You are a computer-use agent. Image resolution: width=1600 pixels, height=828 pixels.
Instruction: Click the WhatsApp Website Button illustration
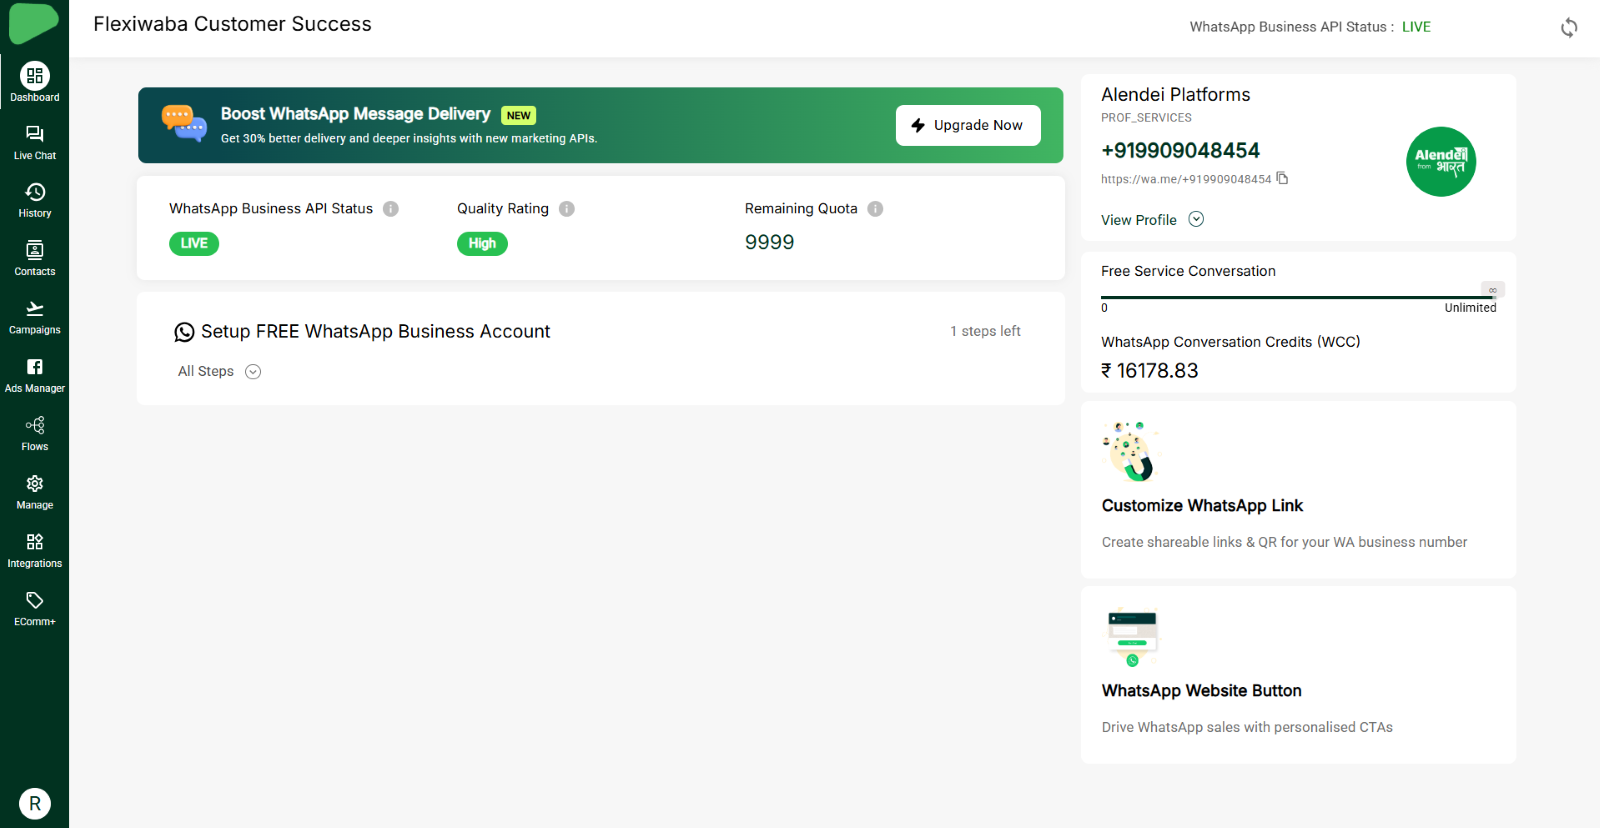[1132, 638]
